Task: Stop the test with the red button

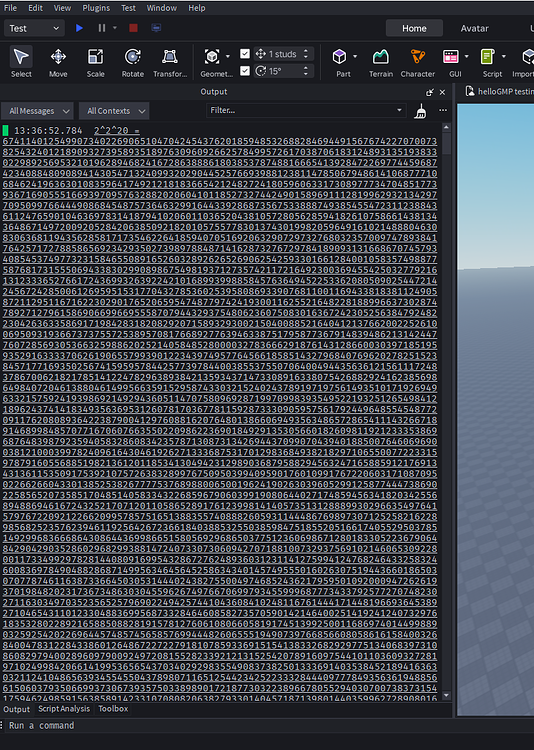Action: pos(134,28)
